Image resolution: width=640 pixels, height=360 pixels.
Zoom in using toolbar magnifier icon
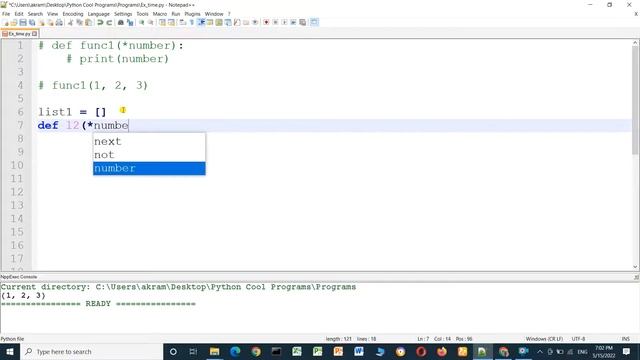pos(142,22)
